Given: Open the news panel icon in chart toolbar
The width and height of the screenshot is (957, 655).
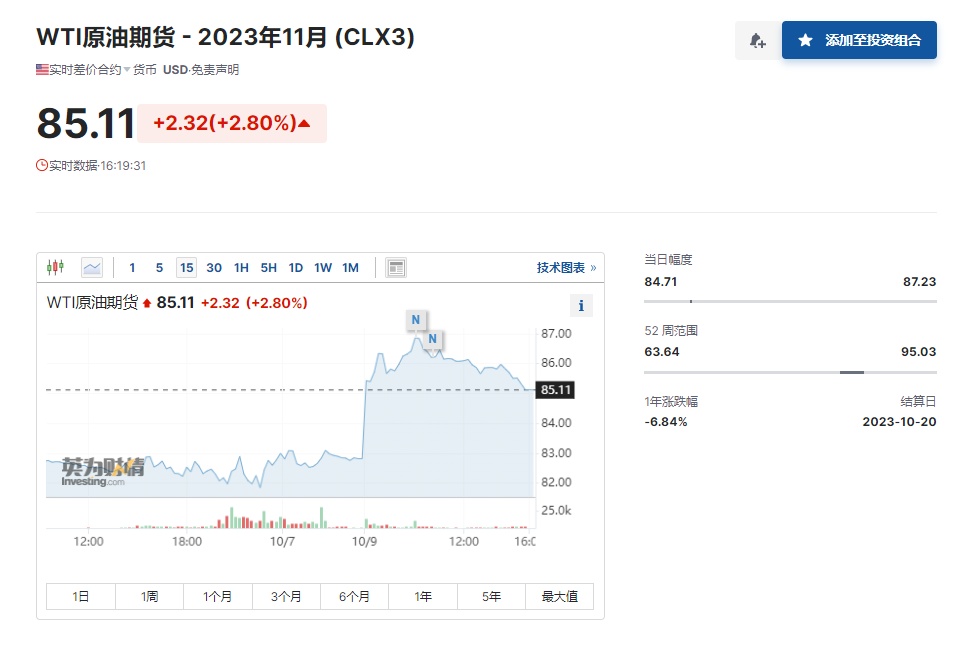Looking at the screenshot, I should click(396, 267).
